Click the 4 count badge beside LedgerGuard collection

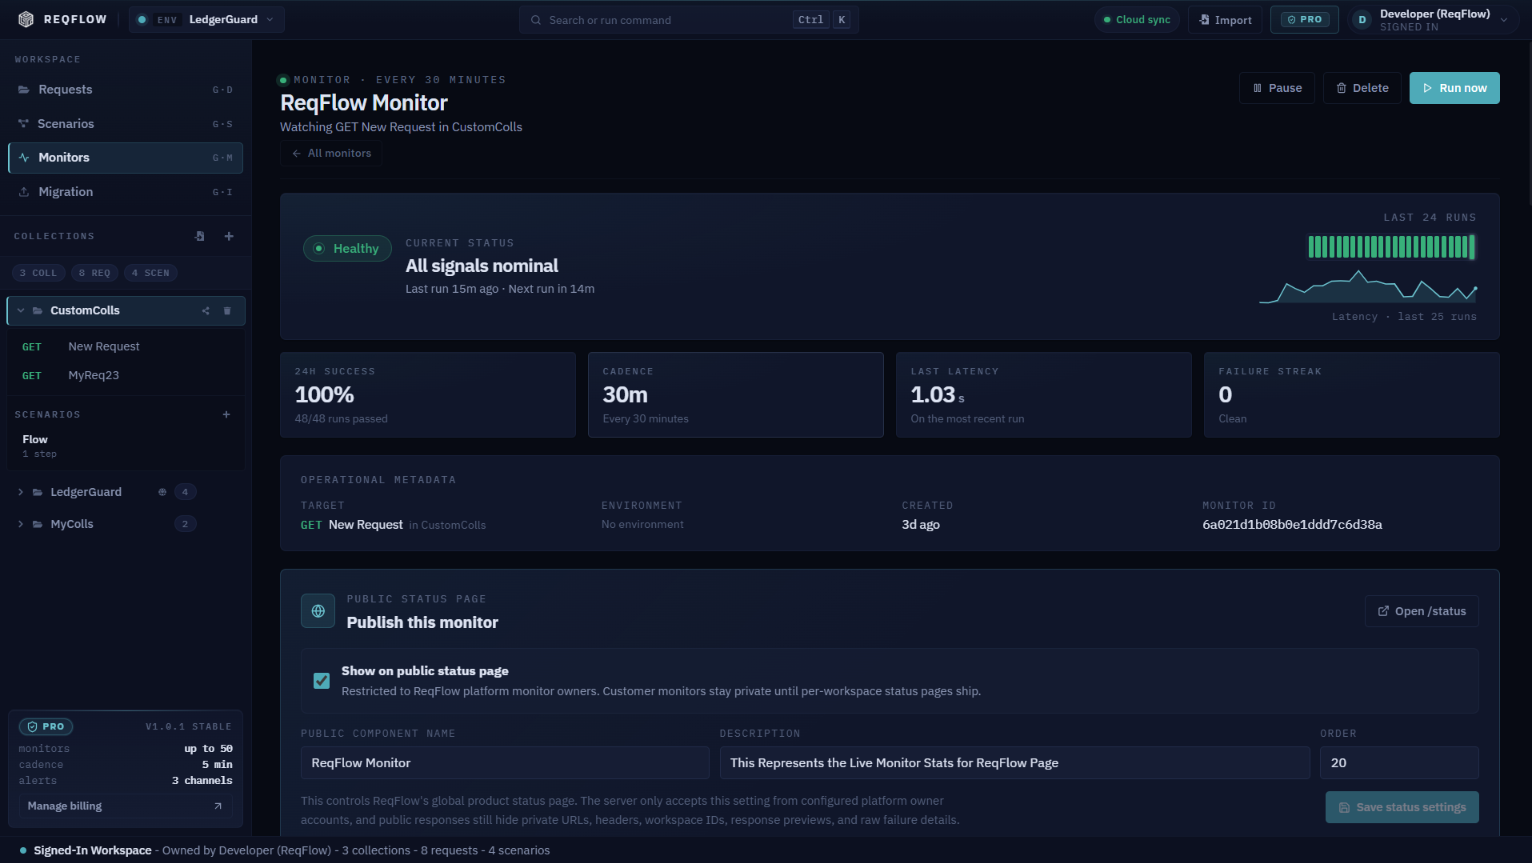tap(185, 492)
